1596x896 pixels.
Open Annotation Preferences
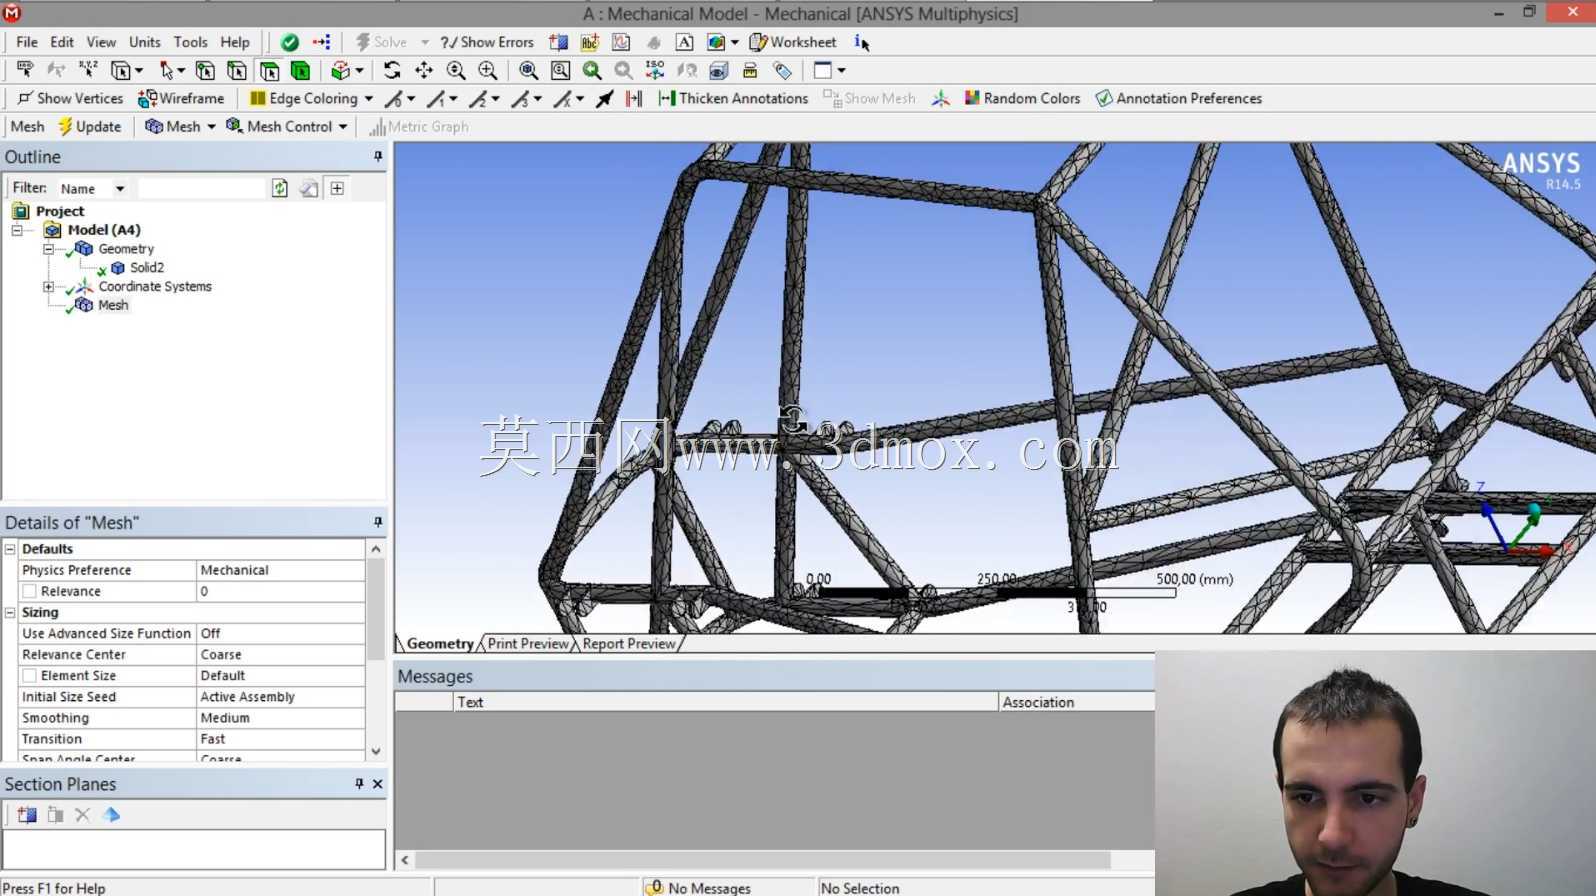(1179, 98)
